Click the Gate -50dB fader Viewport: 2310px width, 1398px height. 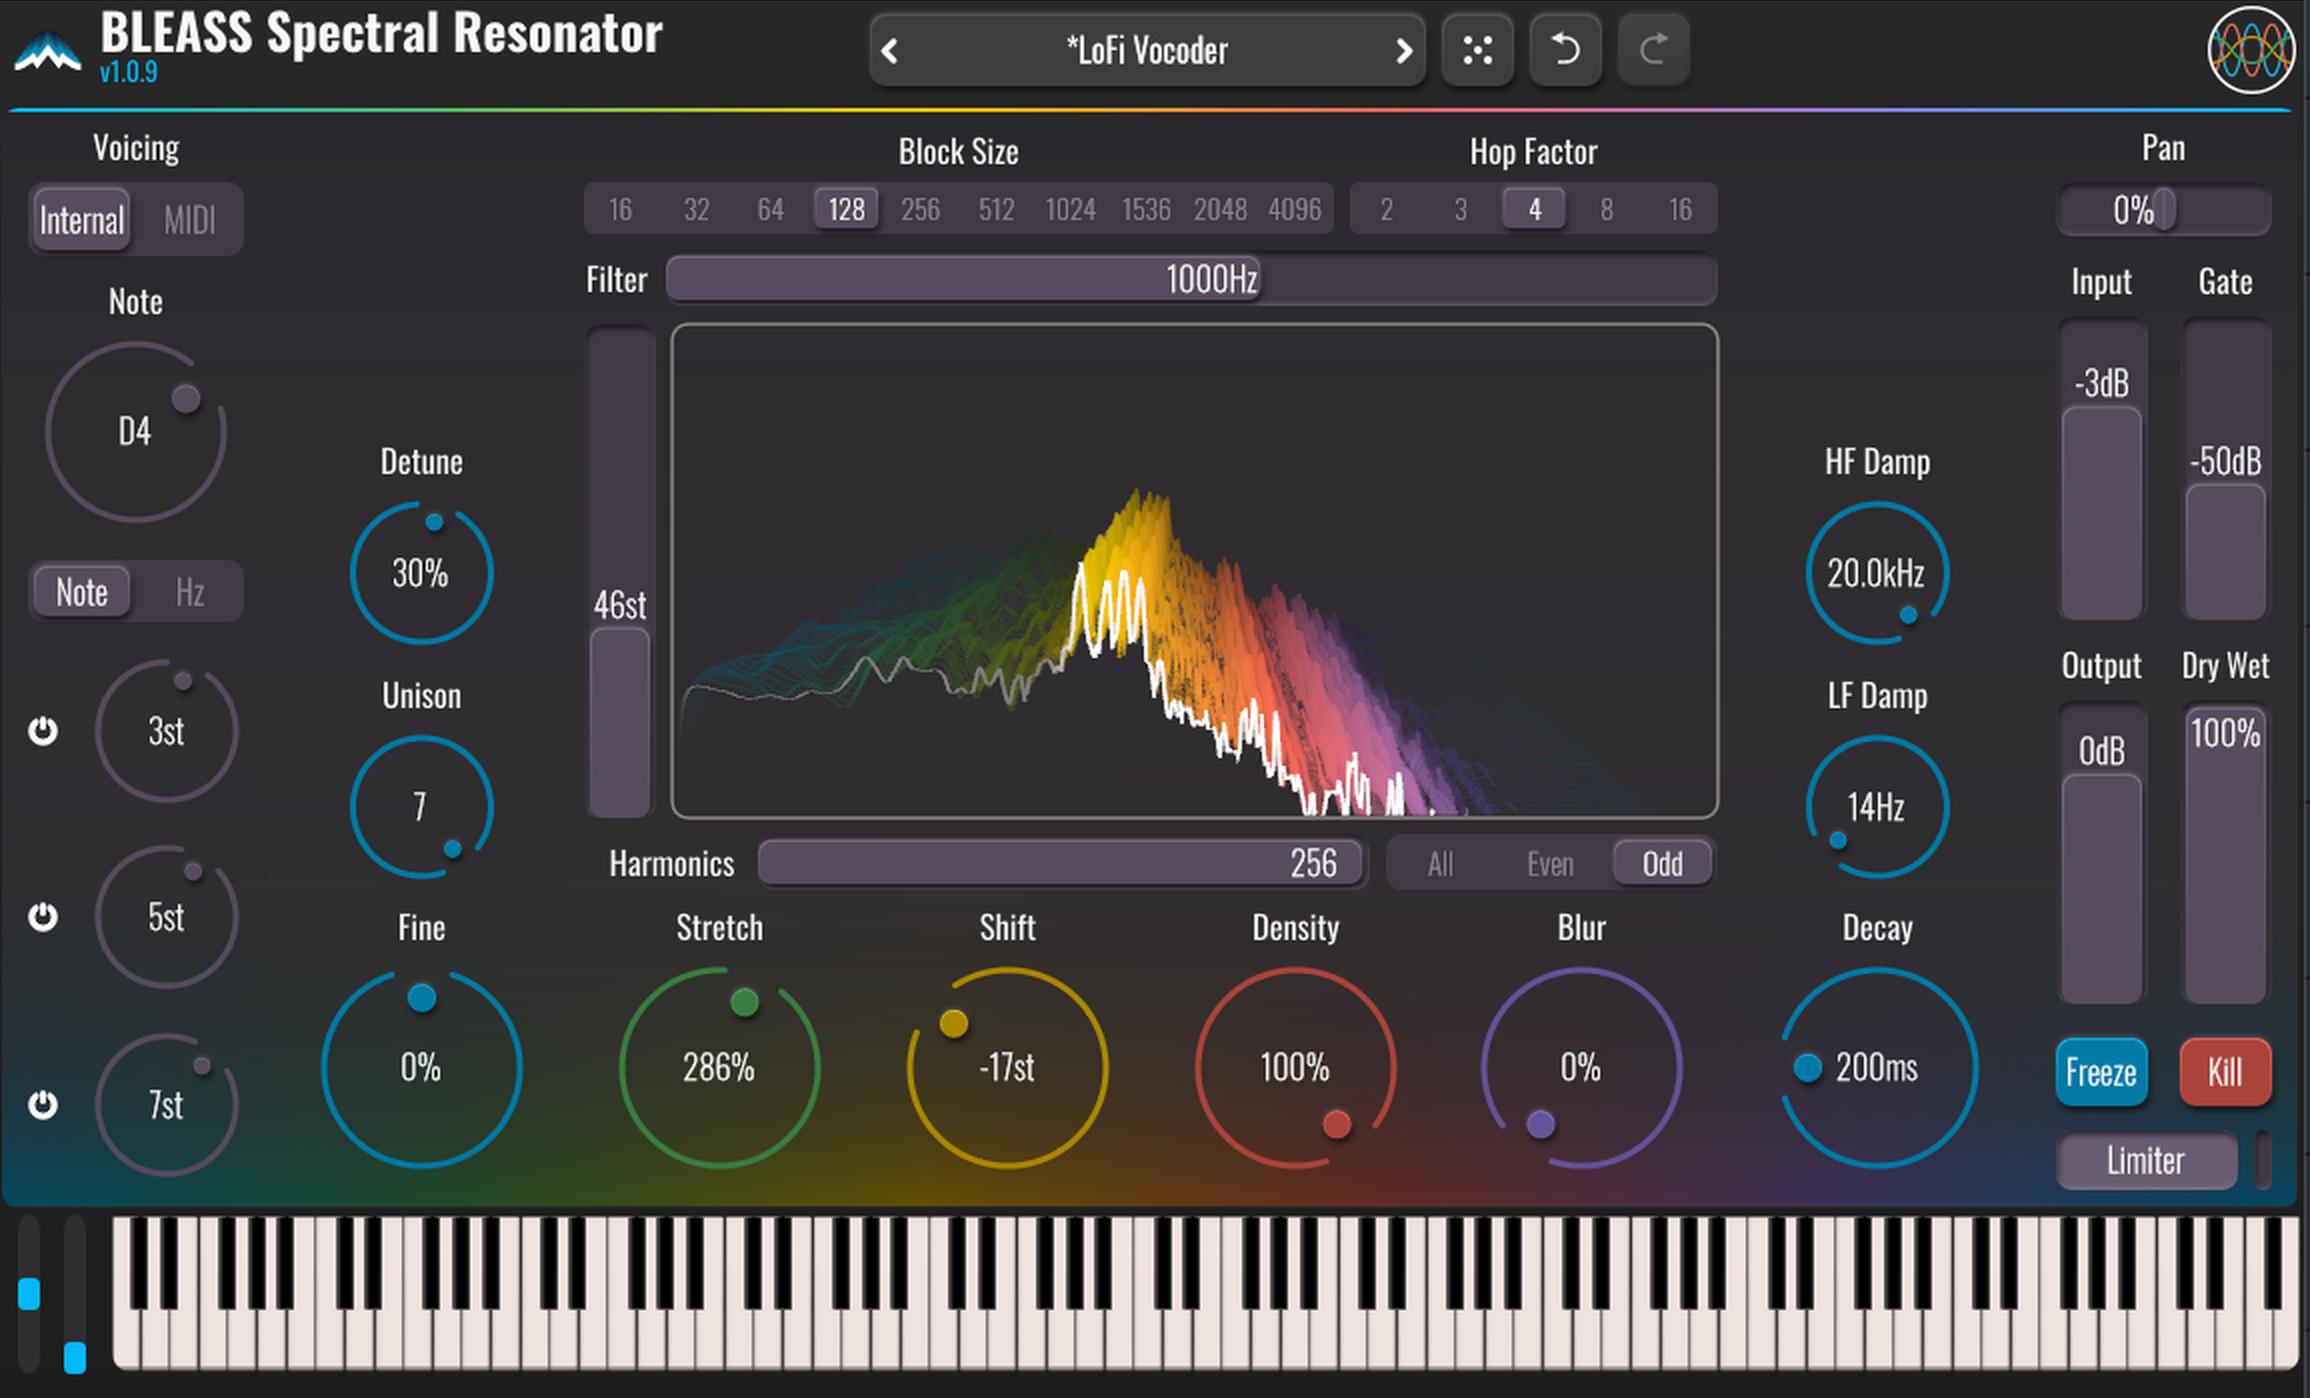pyautogui.click(x=2226, y=470)
